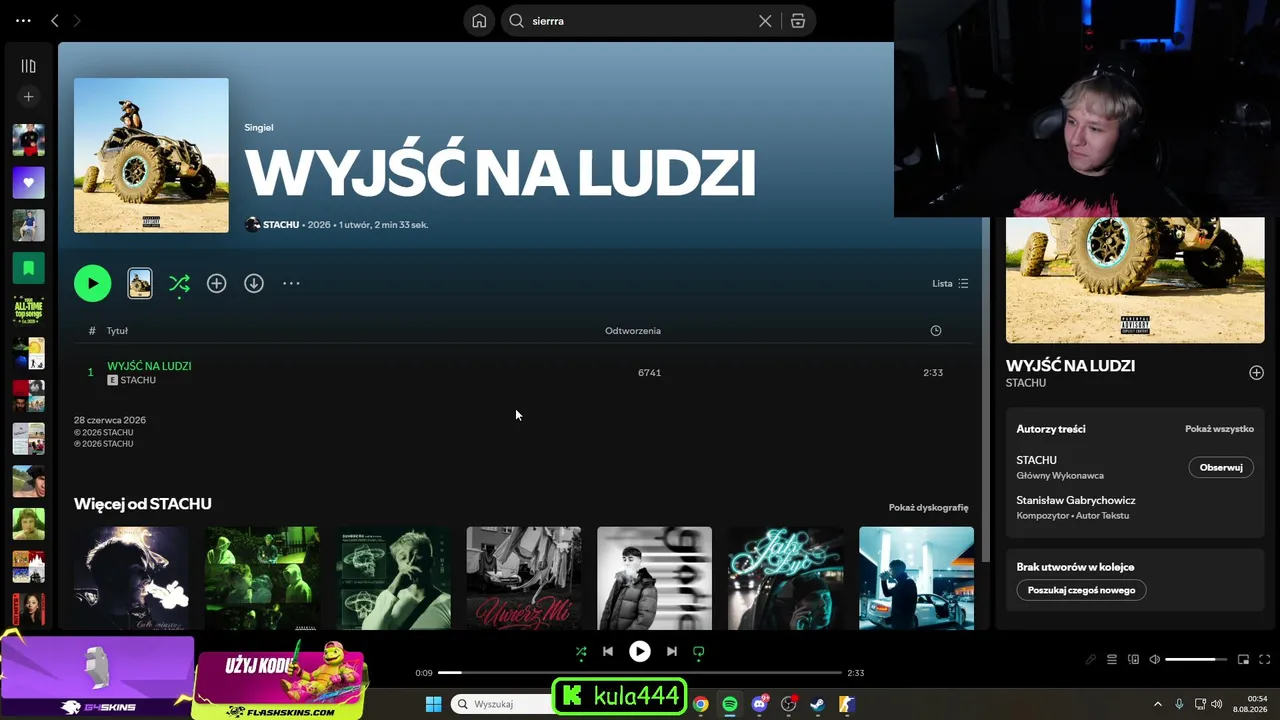Open Spotify Home page
Image resolution: width=1280 pixels, height=720 pixels.
click(480, 21)
